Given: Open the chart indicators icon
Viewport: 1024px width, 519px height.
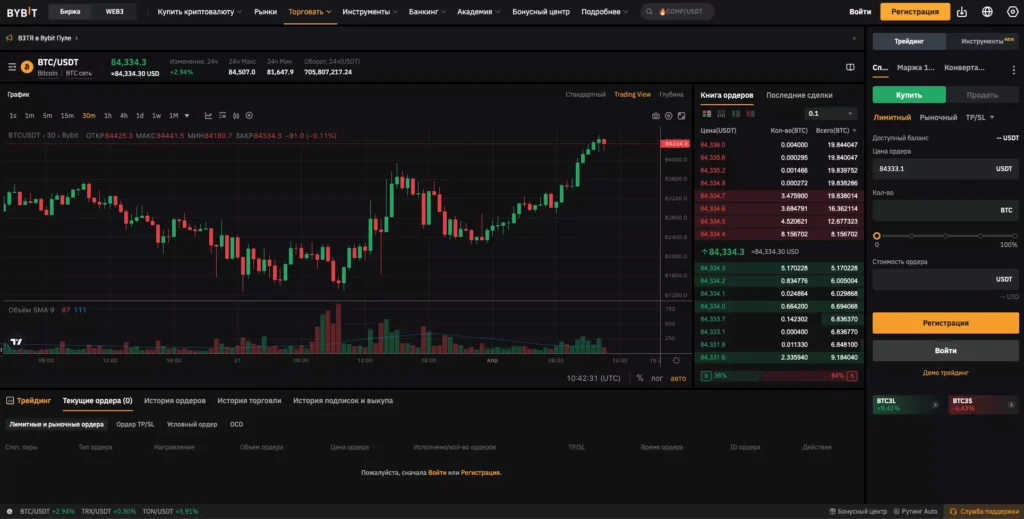Looking at the screenshot, I should click(x=208, y=116).
